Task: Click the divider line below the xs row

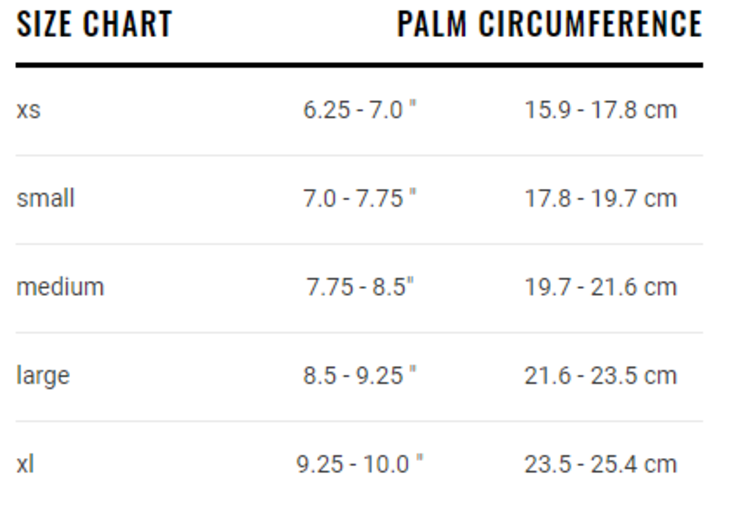Action: pyautogui.click(x=359, y=155)
